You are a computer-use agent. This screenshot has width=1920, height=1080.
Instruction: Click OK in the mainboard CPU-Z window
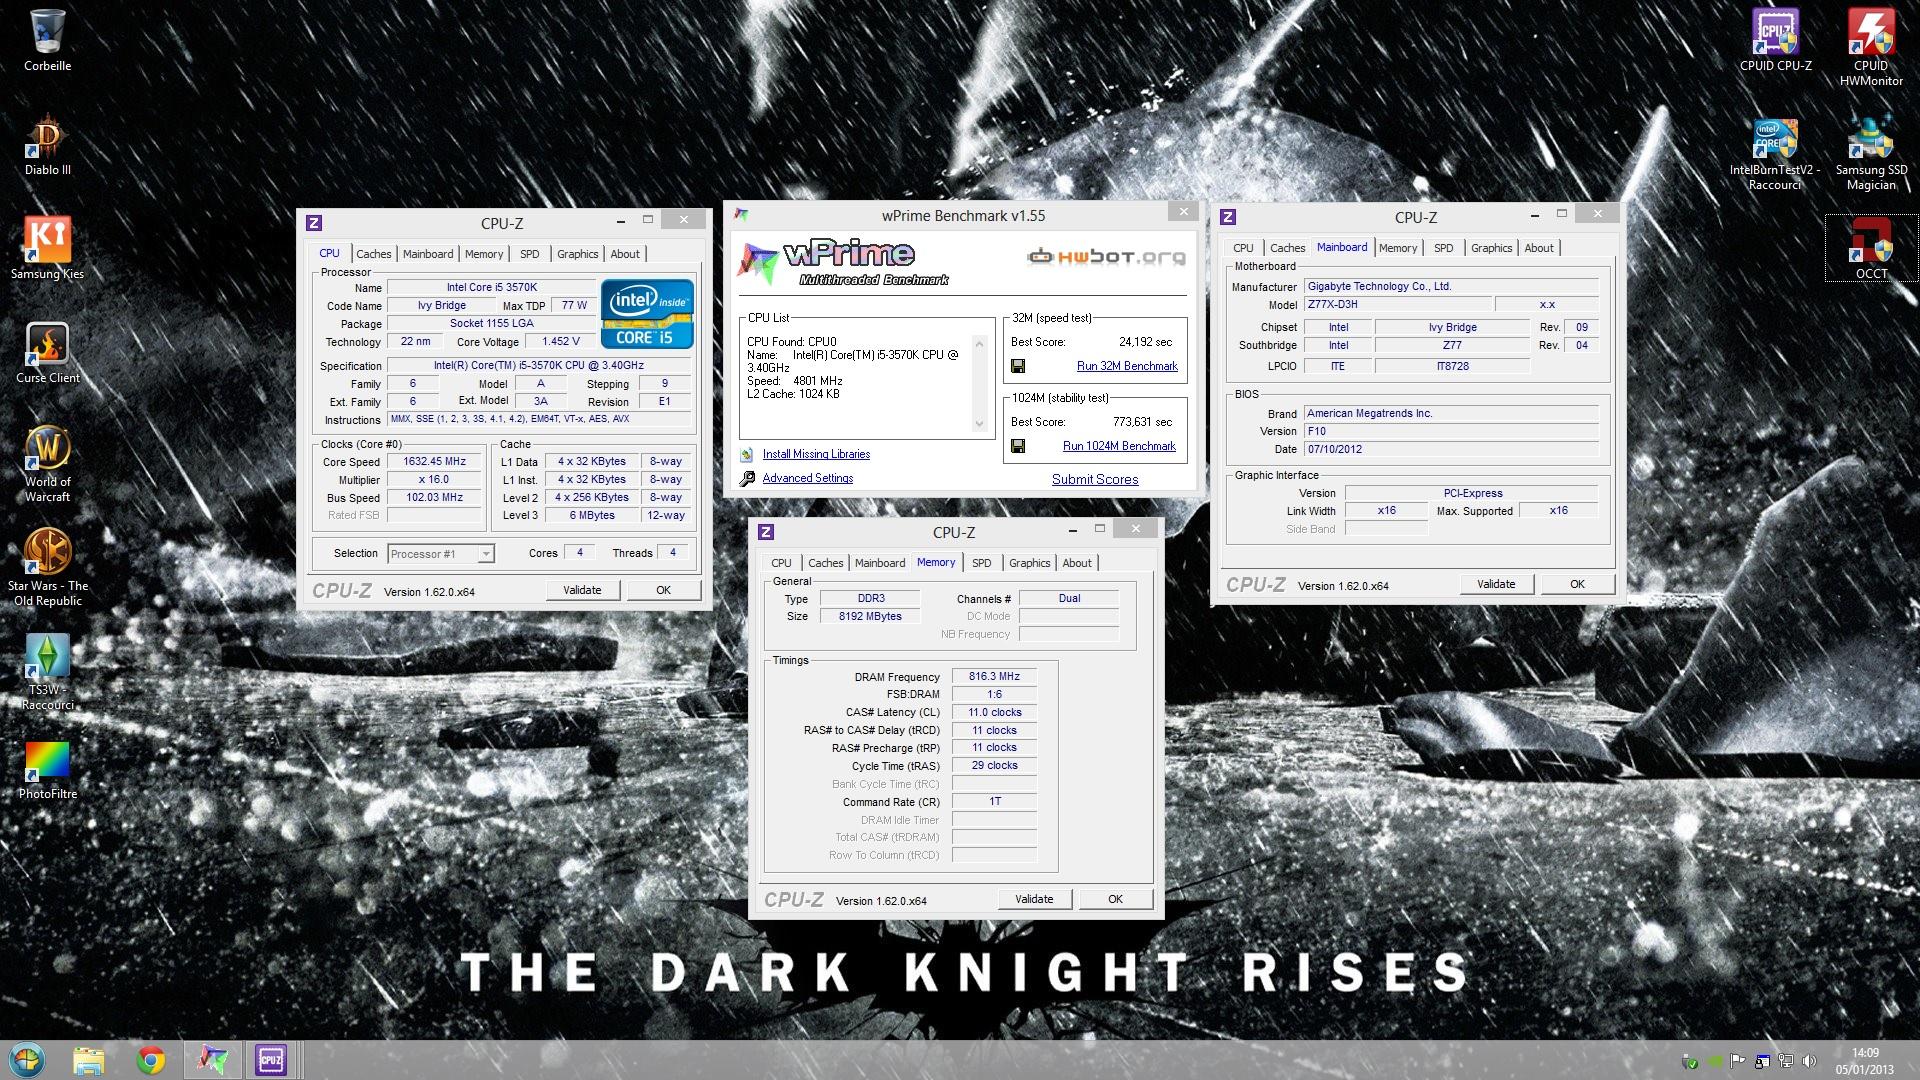(1577, 584)
